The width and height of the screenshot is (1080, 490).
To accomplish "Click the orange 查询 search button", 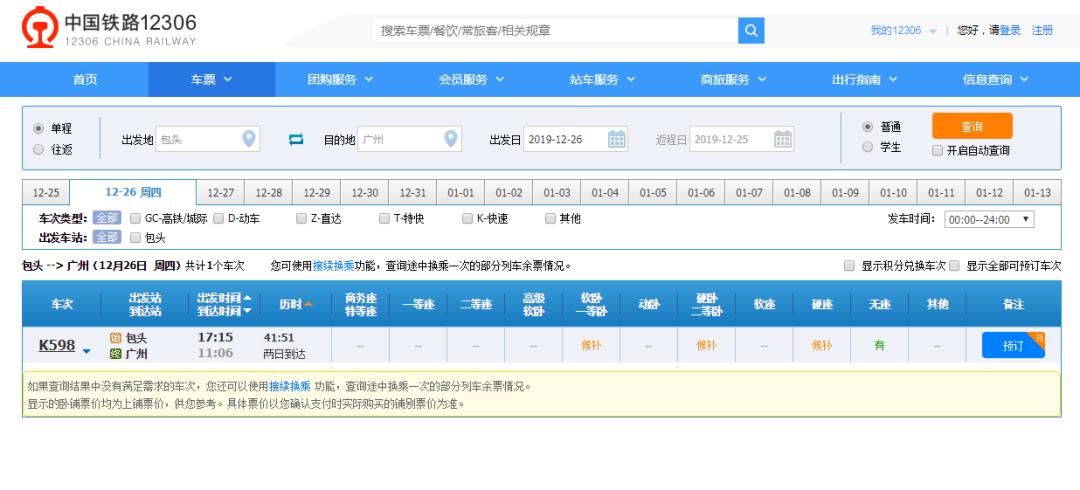I will tap(972, 127).
